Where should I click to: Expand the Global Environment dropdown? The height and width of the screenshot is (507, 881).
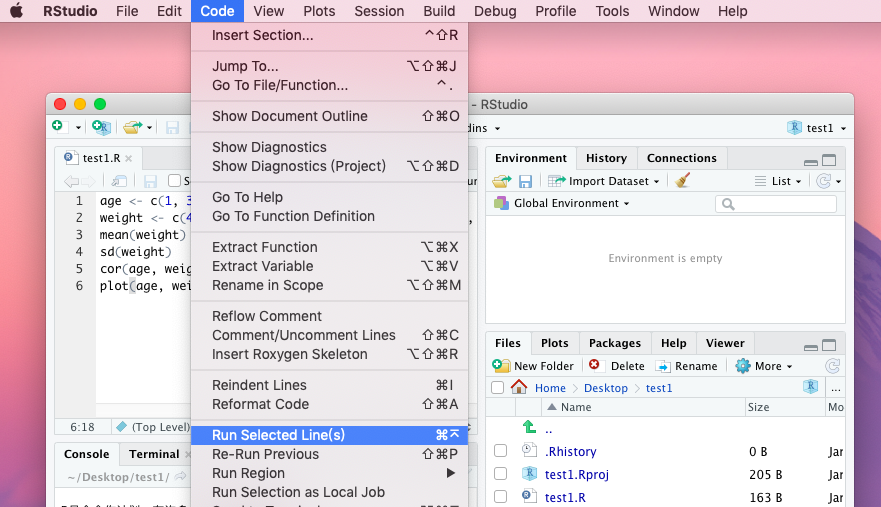coord(562,203)
